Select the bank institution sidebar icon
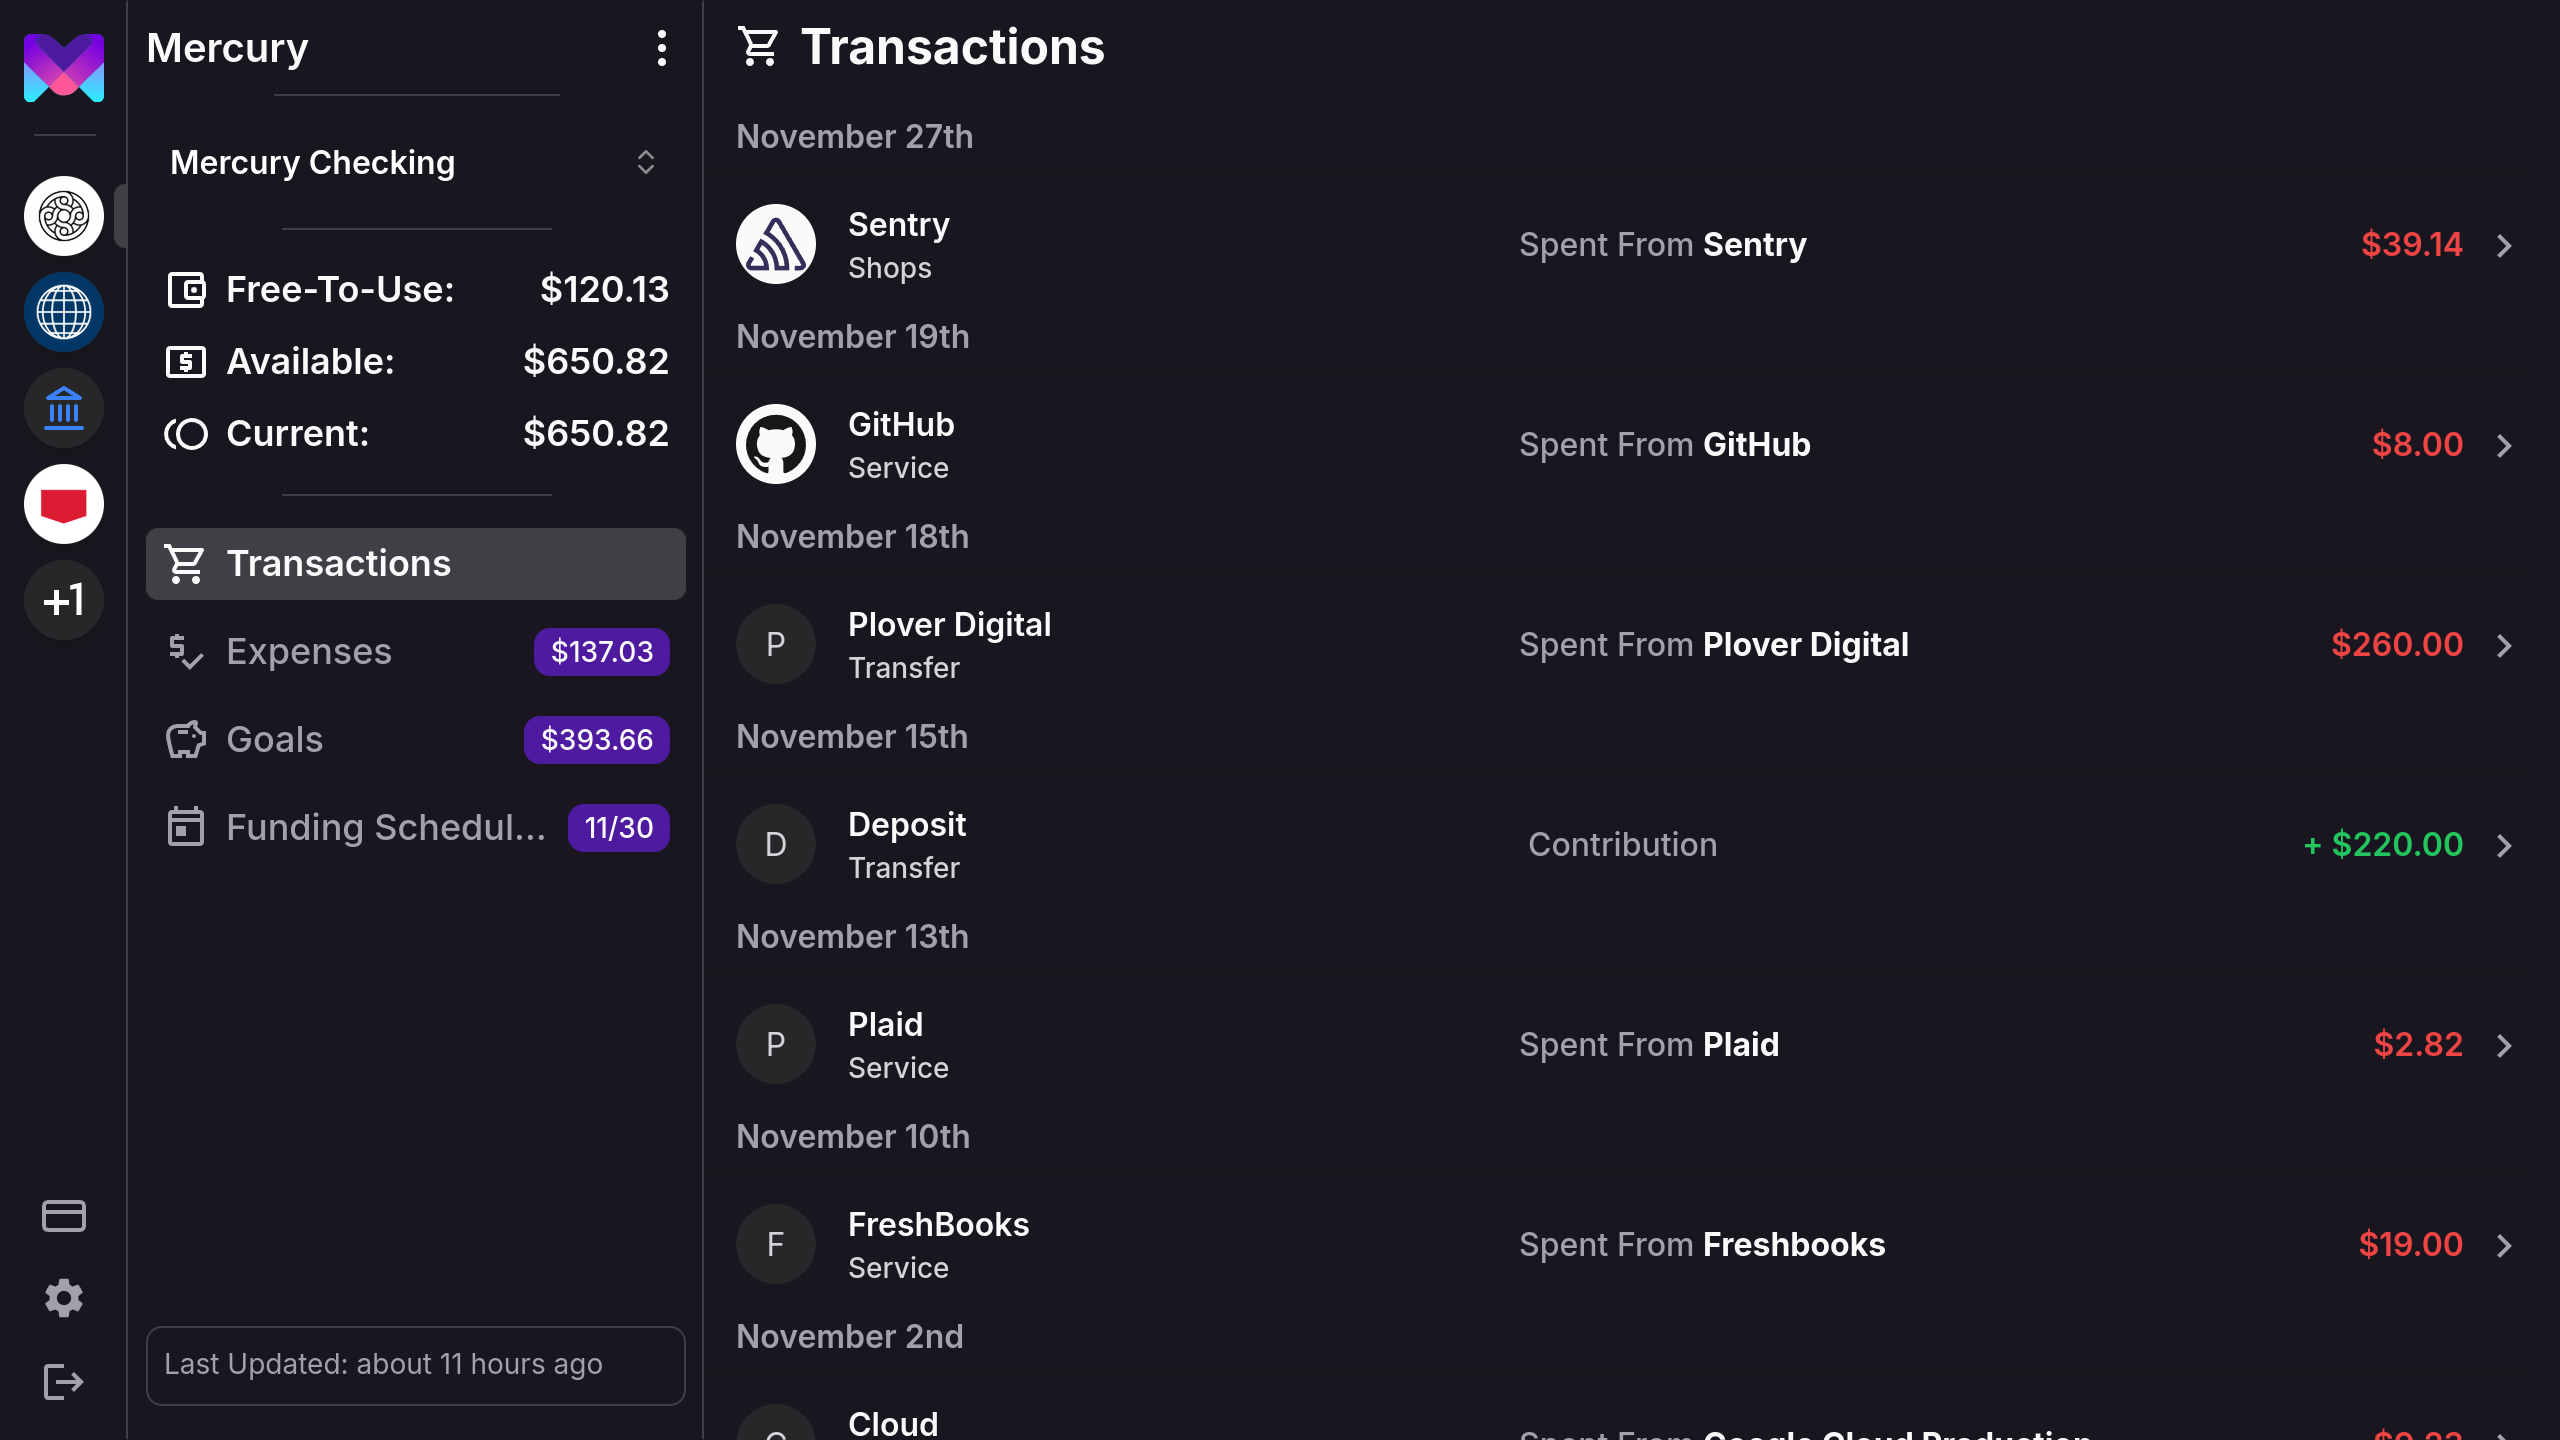The image size is (2560, 1440). 64,408
